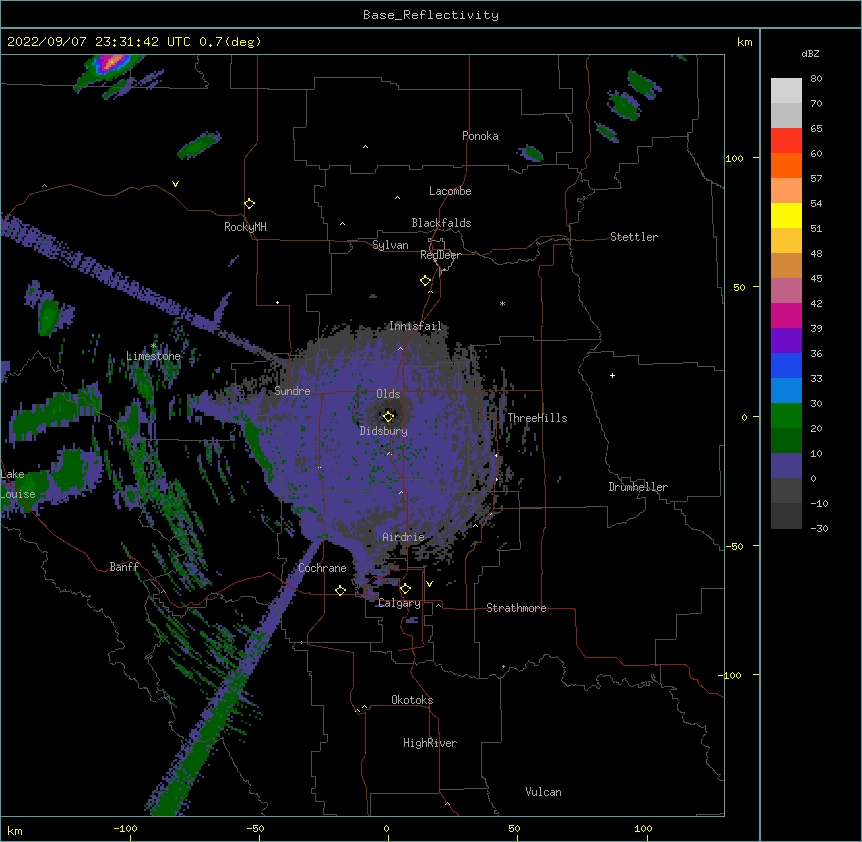Click the Lacombe city label
Screen dimensions: 862x842
coord(450,191)
